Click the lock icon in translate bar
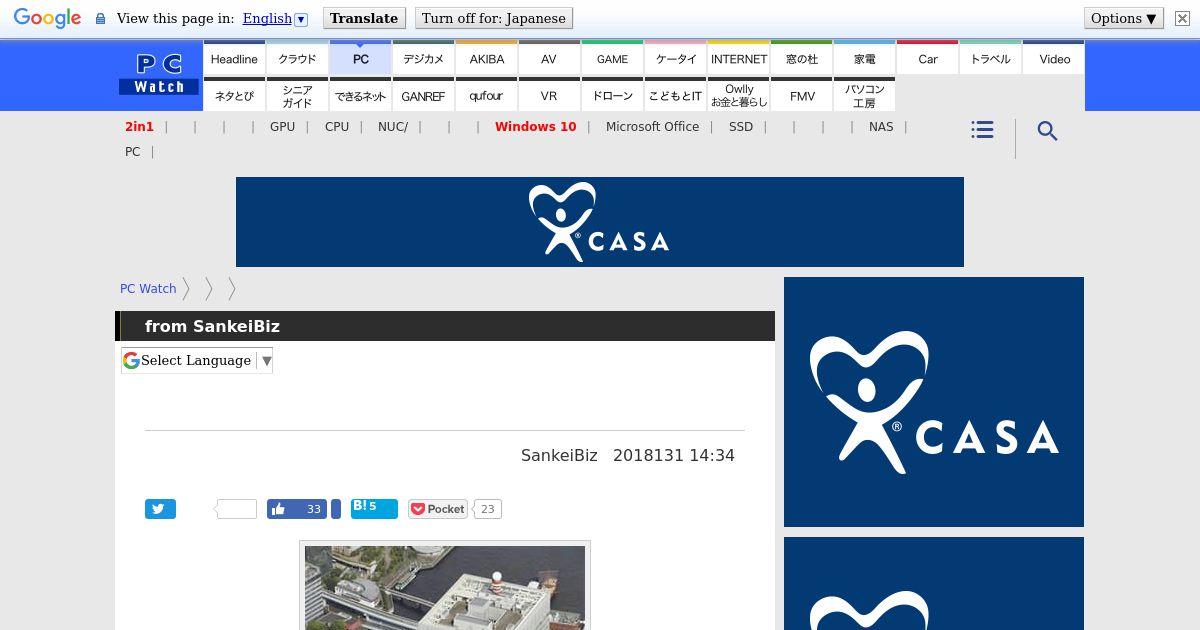Viewport: 1200px width, 630px height. tap(100, 19)
